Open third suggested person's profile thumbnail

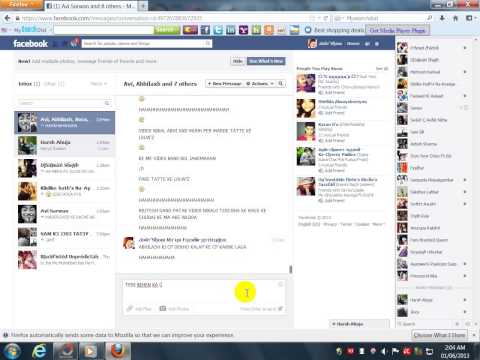coord(306,131)
